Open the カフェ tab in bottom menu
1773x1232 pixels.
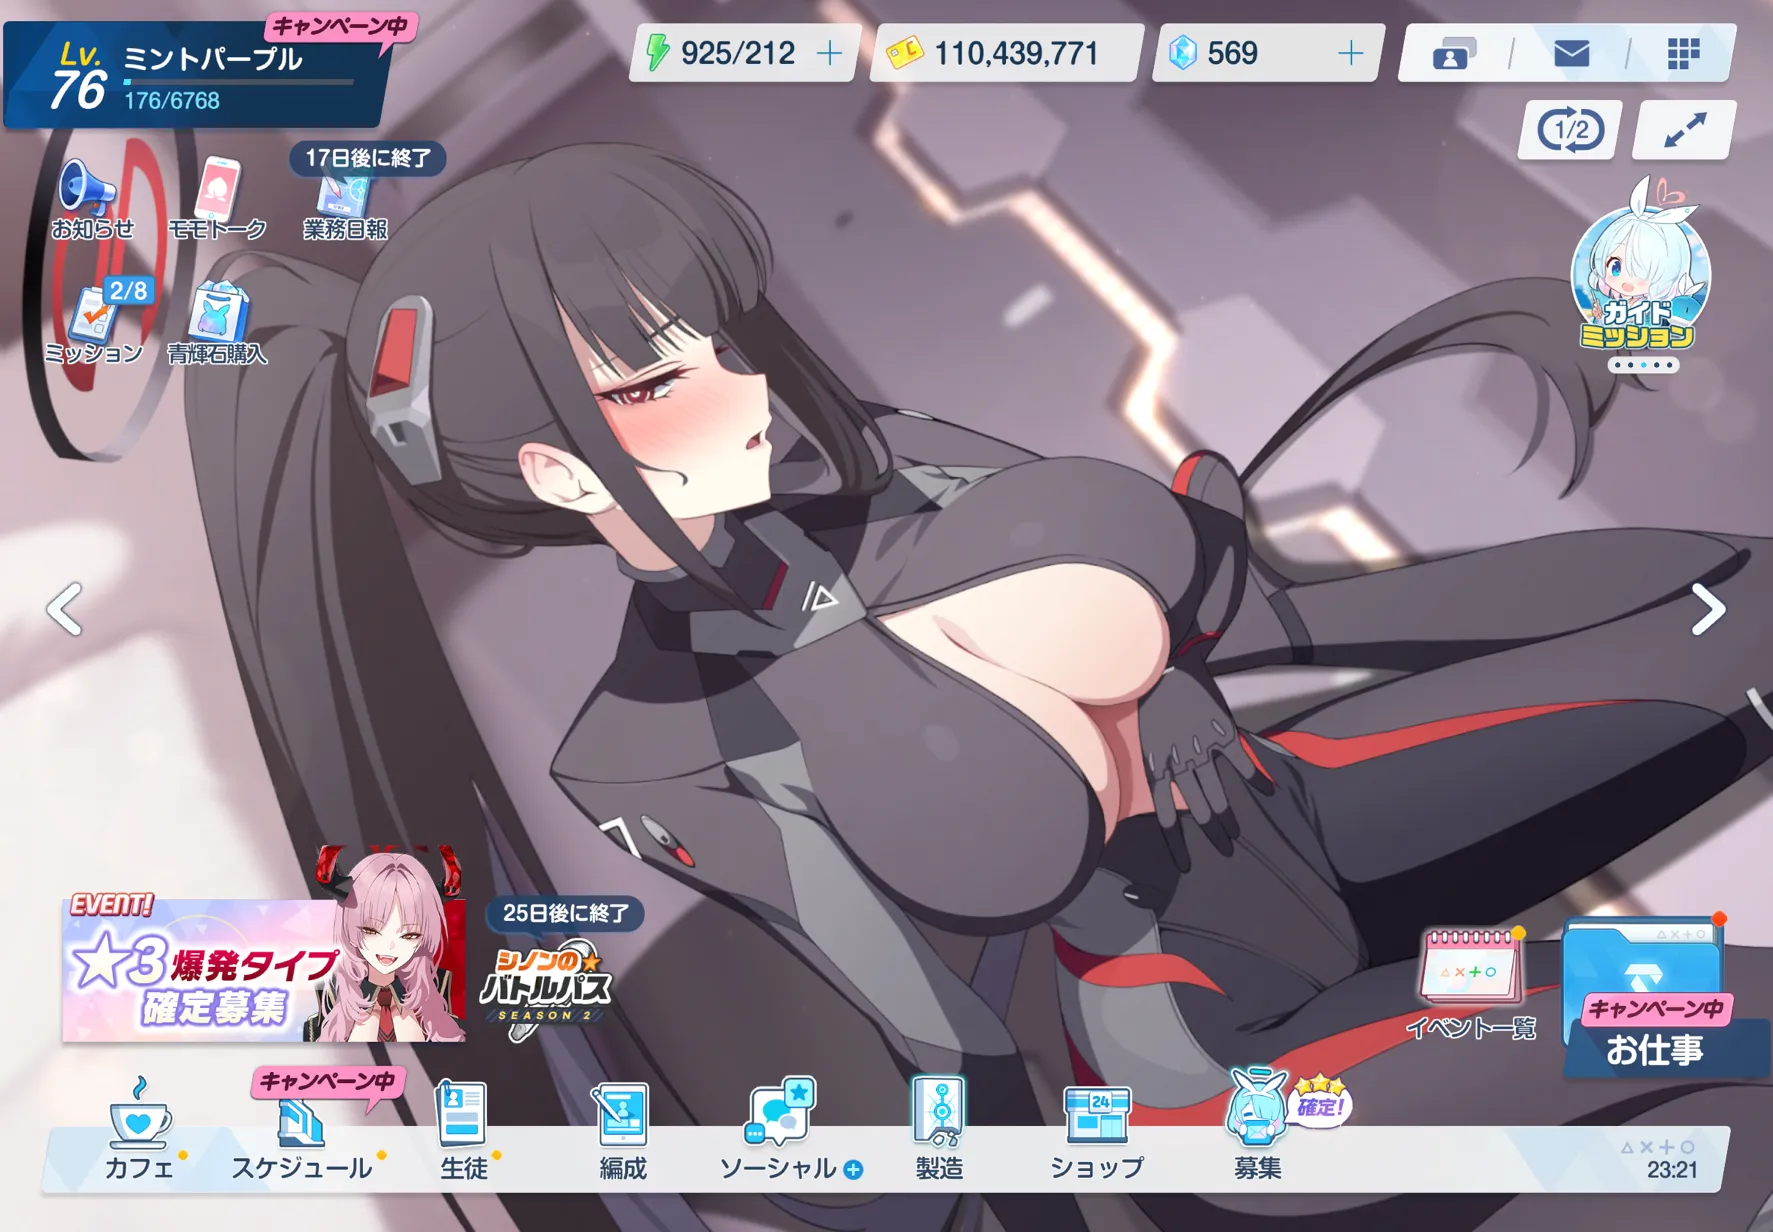[x=140, y=1130]
